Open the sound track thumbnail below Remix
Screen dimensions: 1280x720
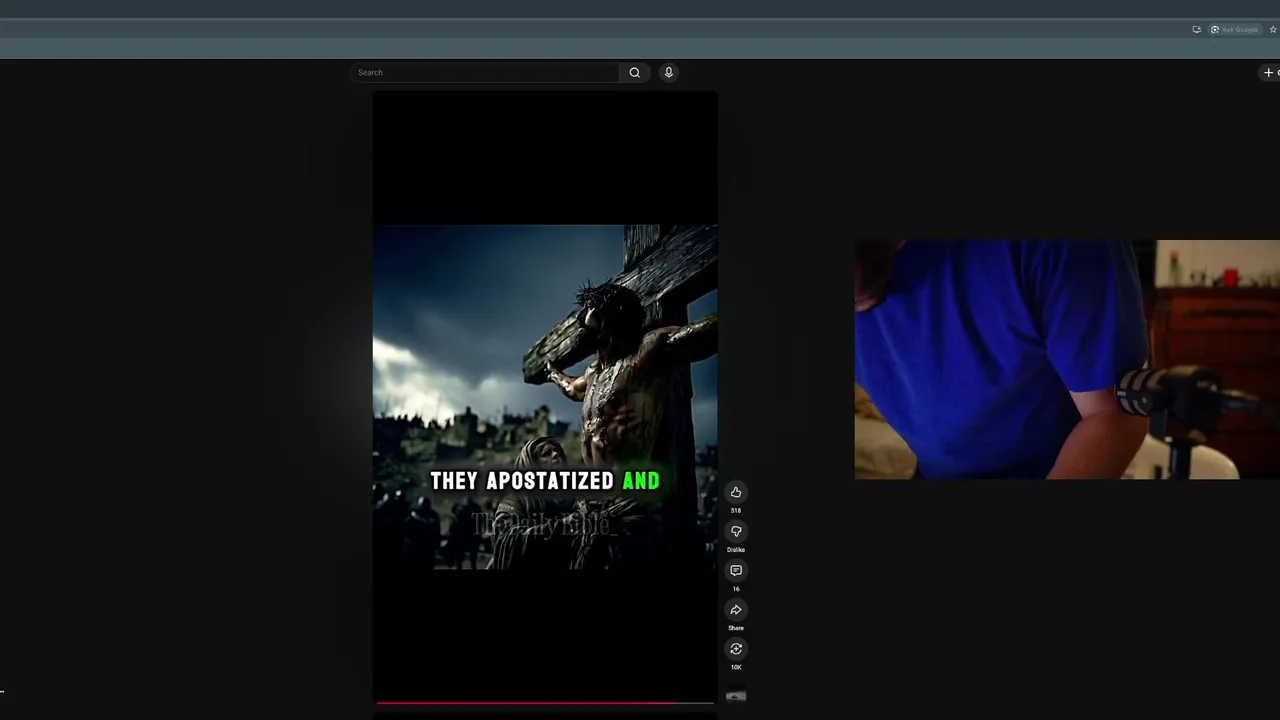[736, 696]
